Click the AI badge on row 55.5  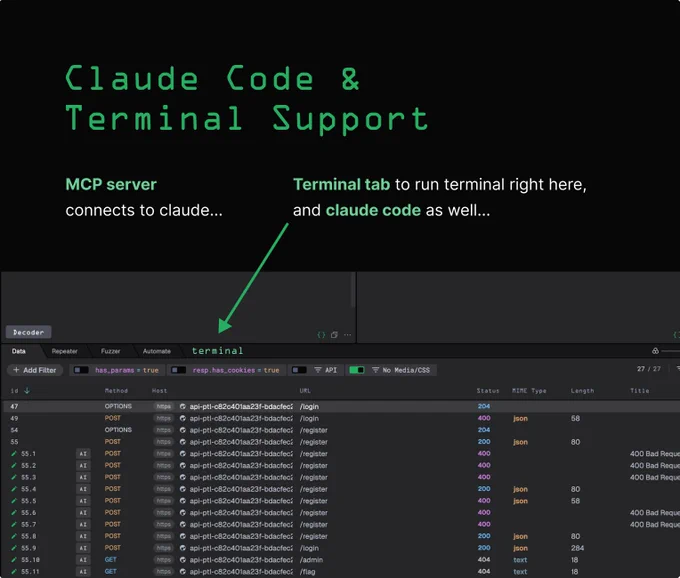coord(83,501)
